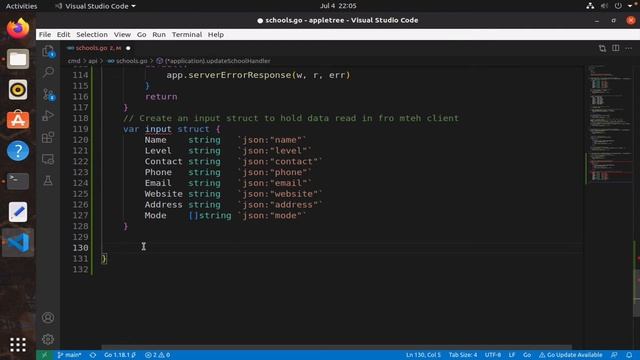Open the power icon in system tray

[x=618, y=6]
